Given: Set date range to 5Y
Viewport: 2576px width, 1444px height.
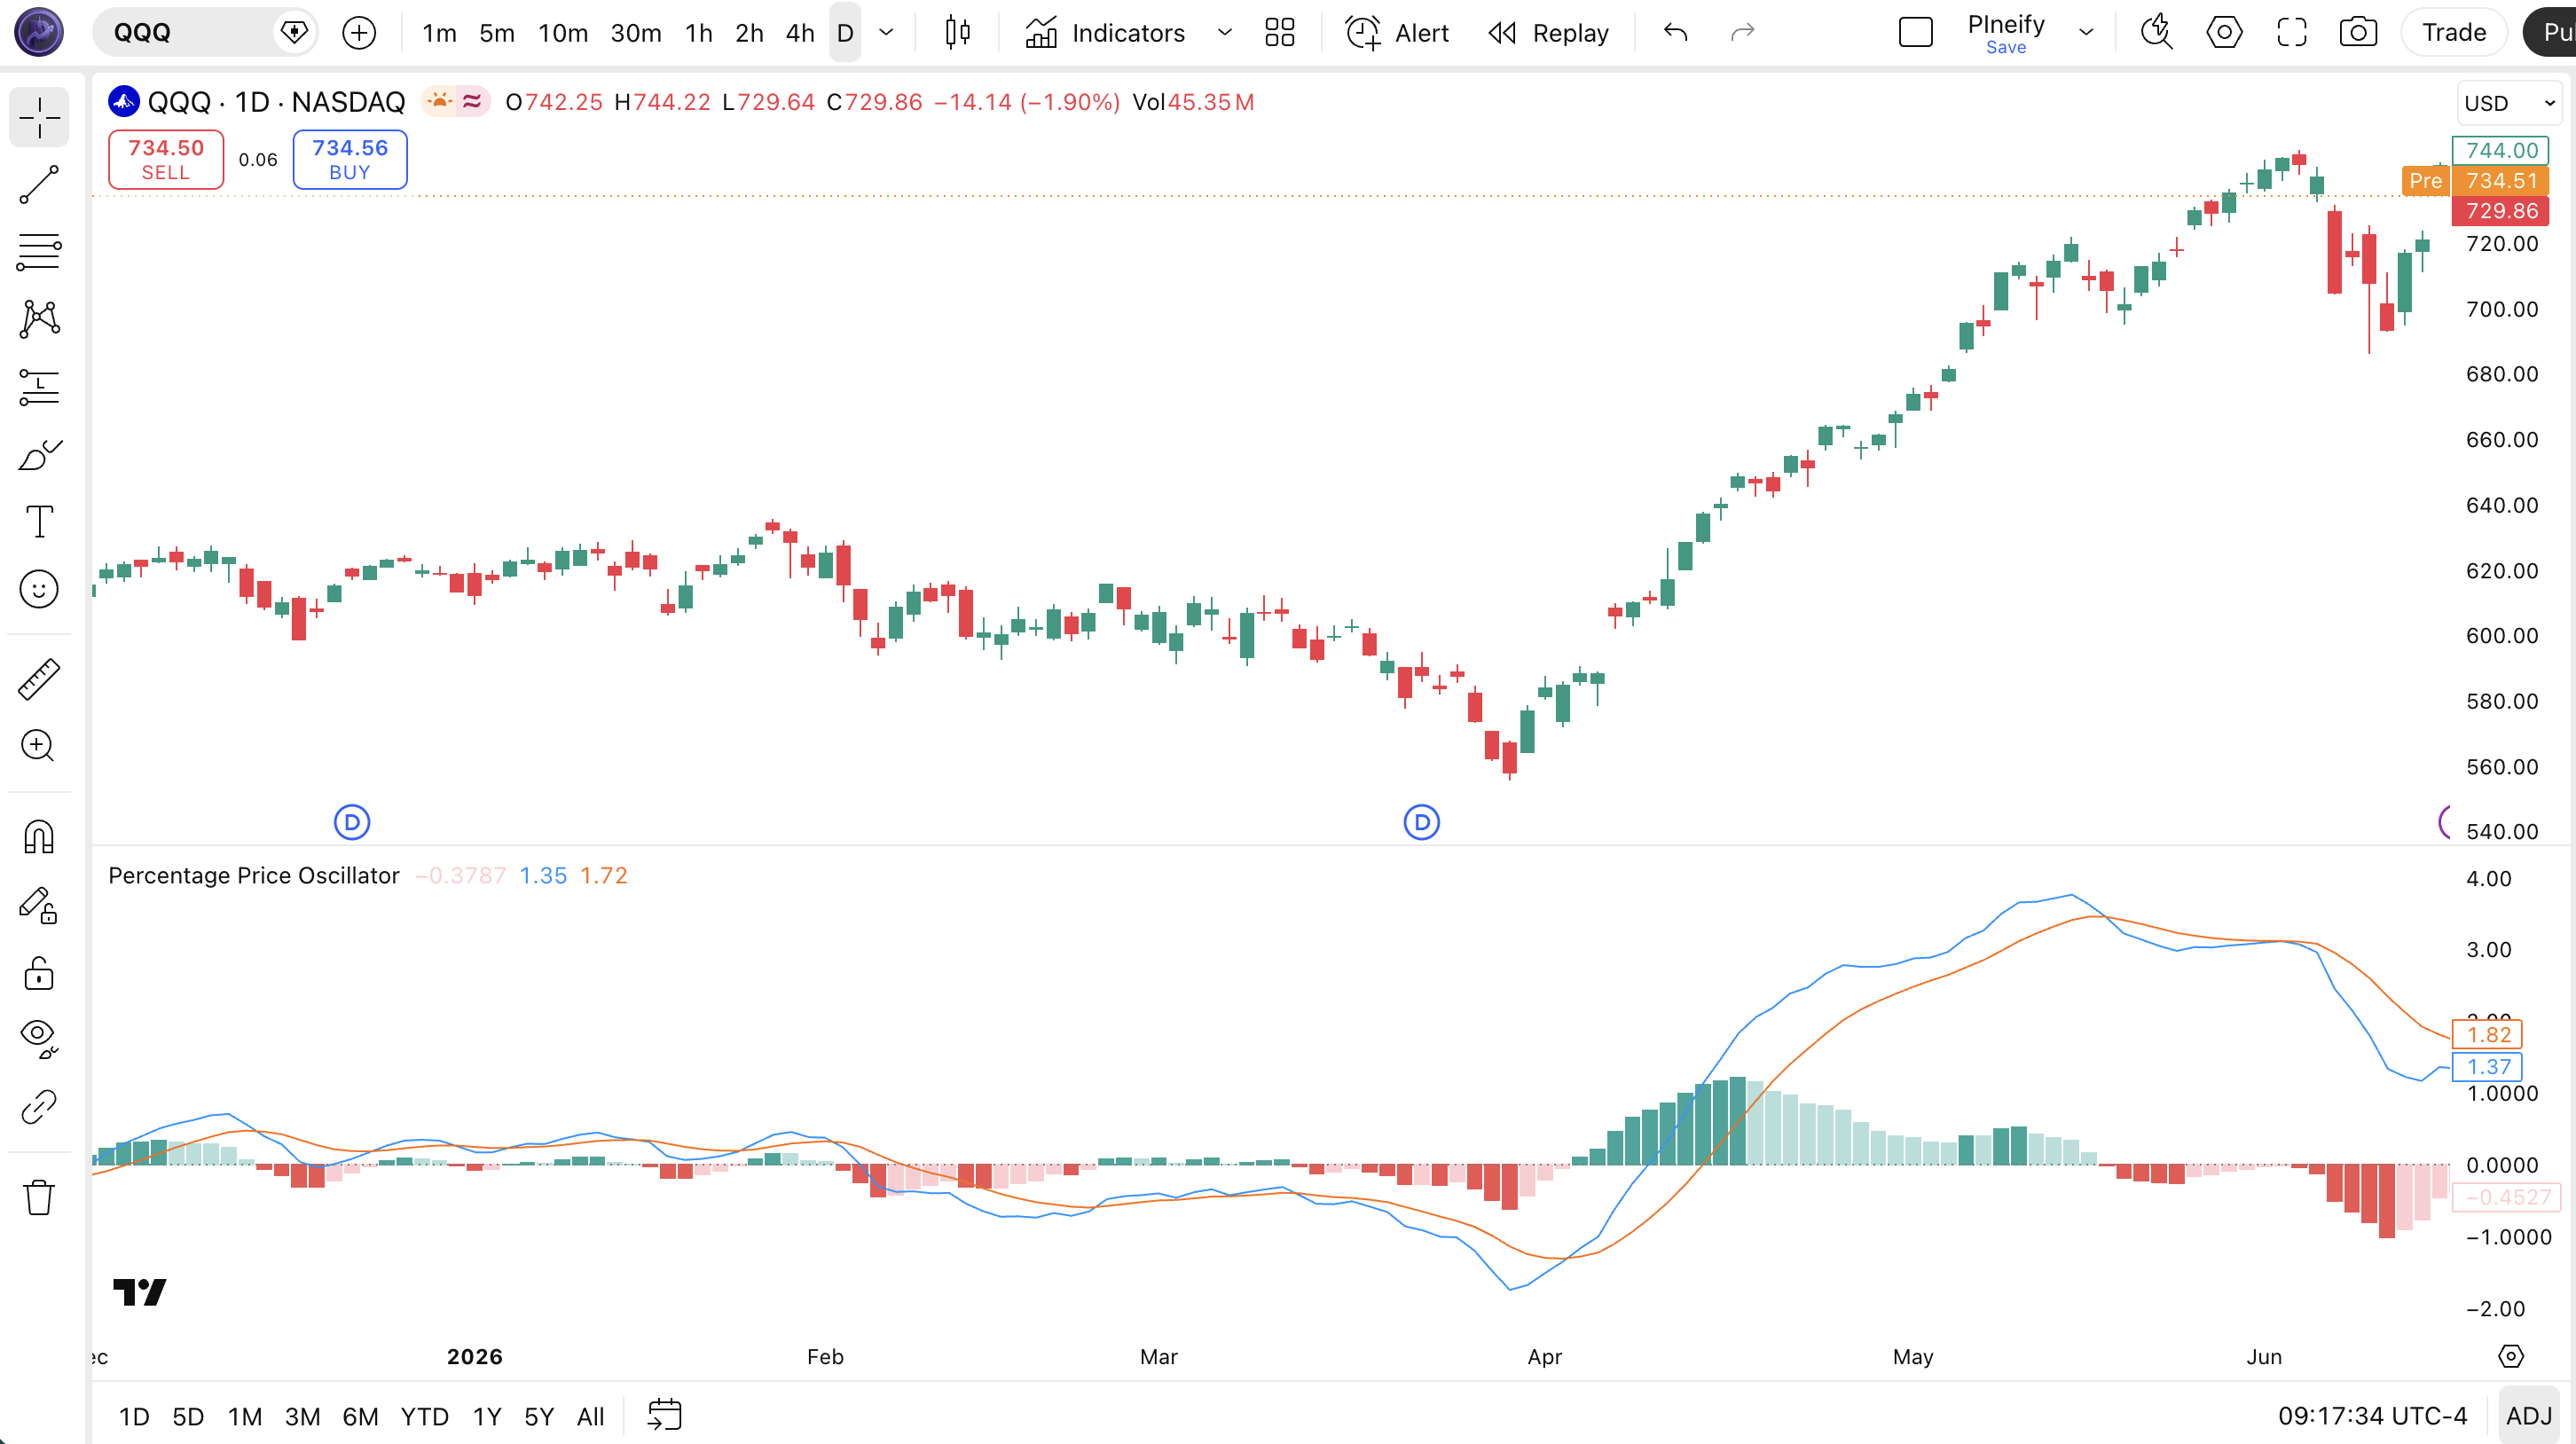Looking at the screenshot, I should [x=539, y=1416].
